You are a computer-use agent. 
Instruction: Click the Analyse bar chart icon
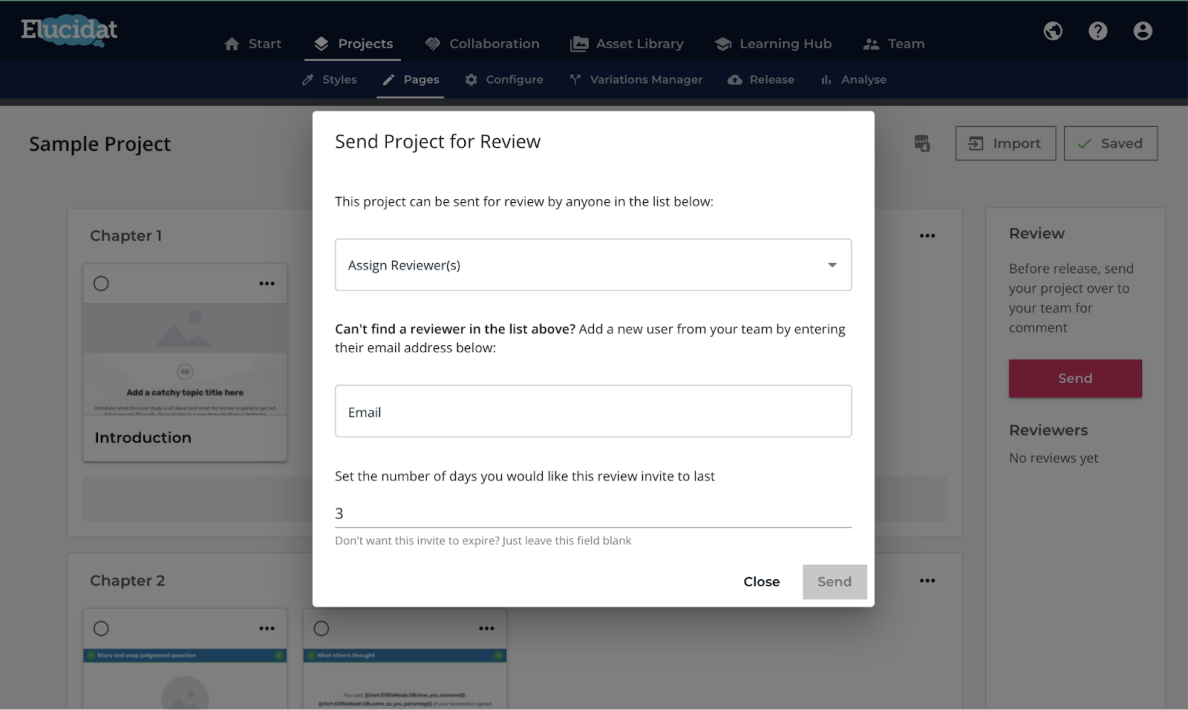tap(827, 80)
